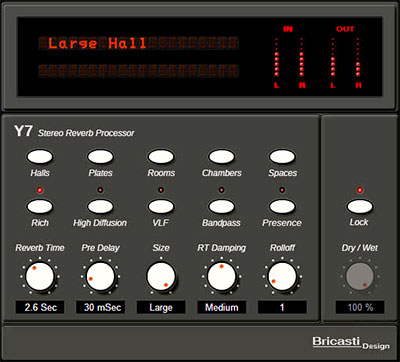The image size is (400, 362).
Task: Click the RT Damping knob
Action: 221,277
